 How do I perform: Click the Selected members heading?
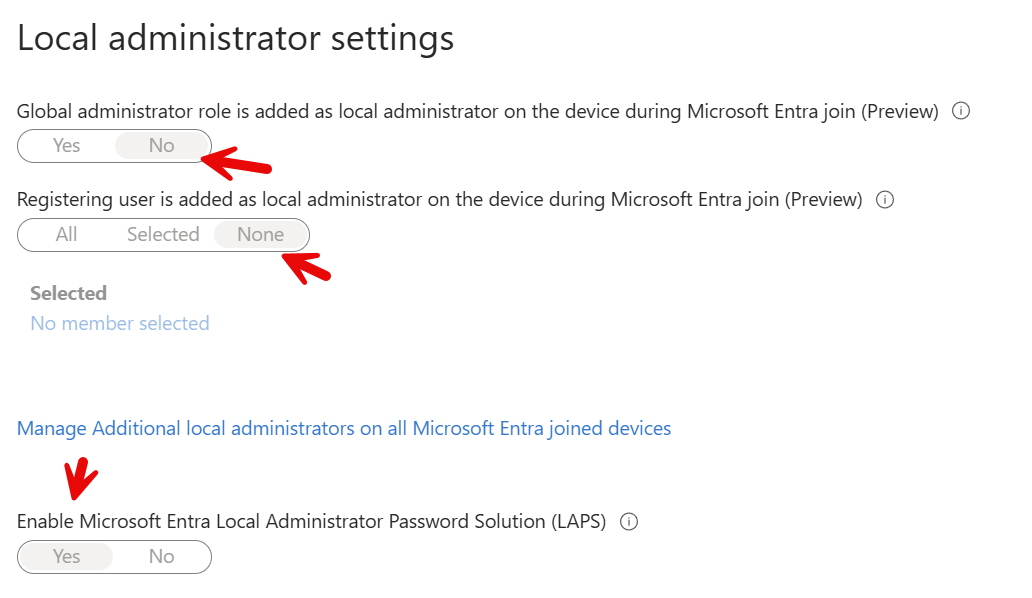(68, 293)
